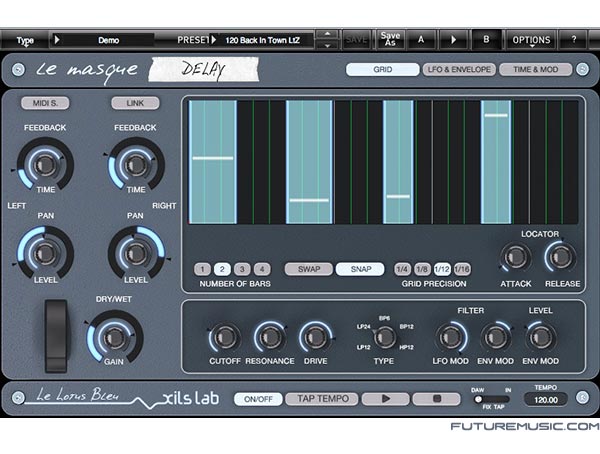
Task: Toggle the MIDI S. button
Action: 45,103
